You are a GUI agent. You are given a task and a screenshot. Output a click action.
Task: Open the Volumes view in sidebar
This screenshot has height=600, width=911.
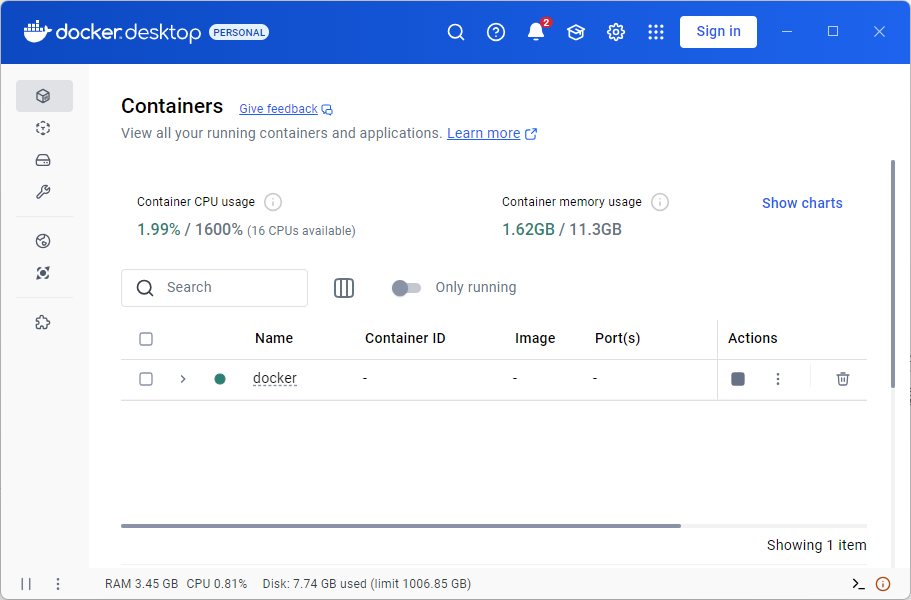click(x=44, y=160)
